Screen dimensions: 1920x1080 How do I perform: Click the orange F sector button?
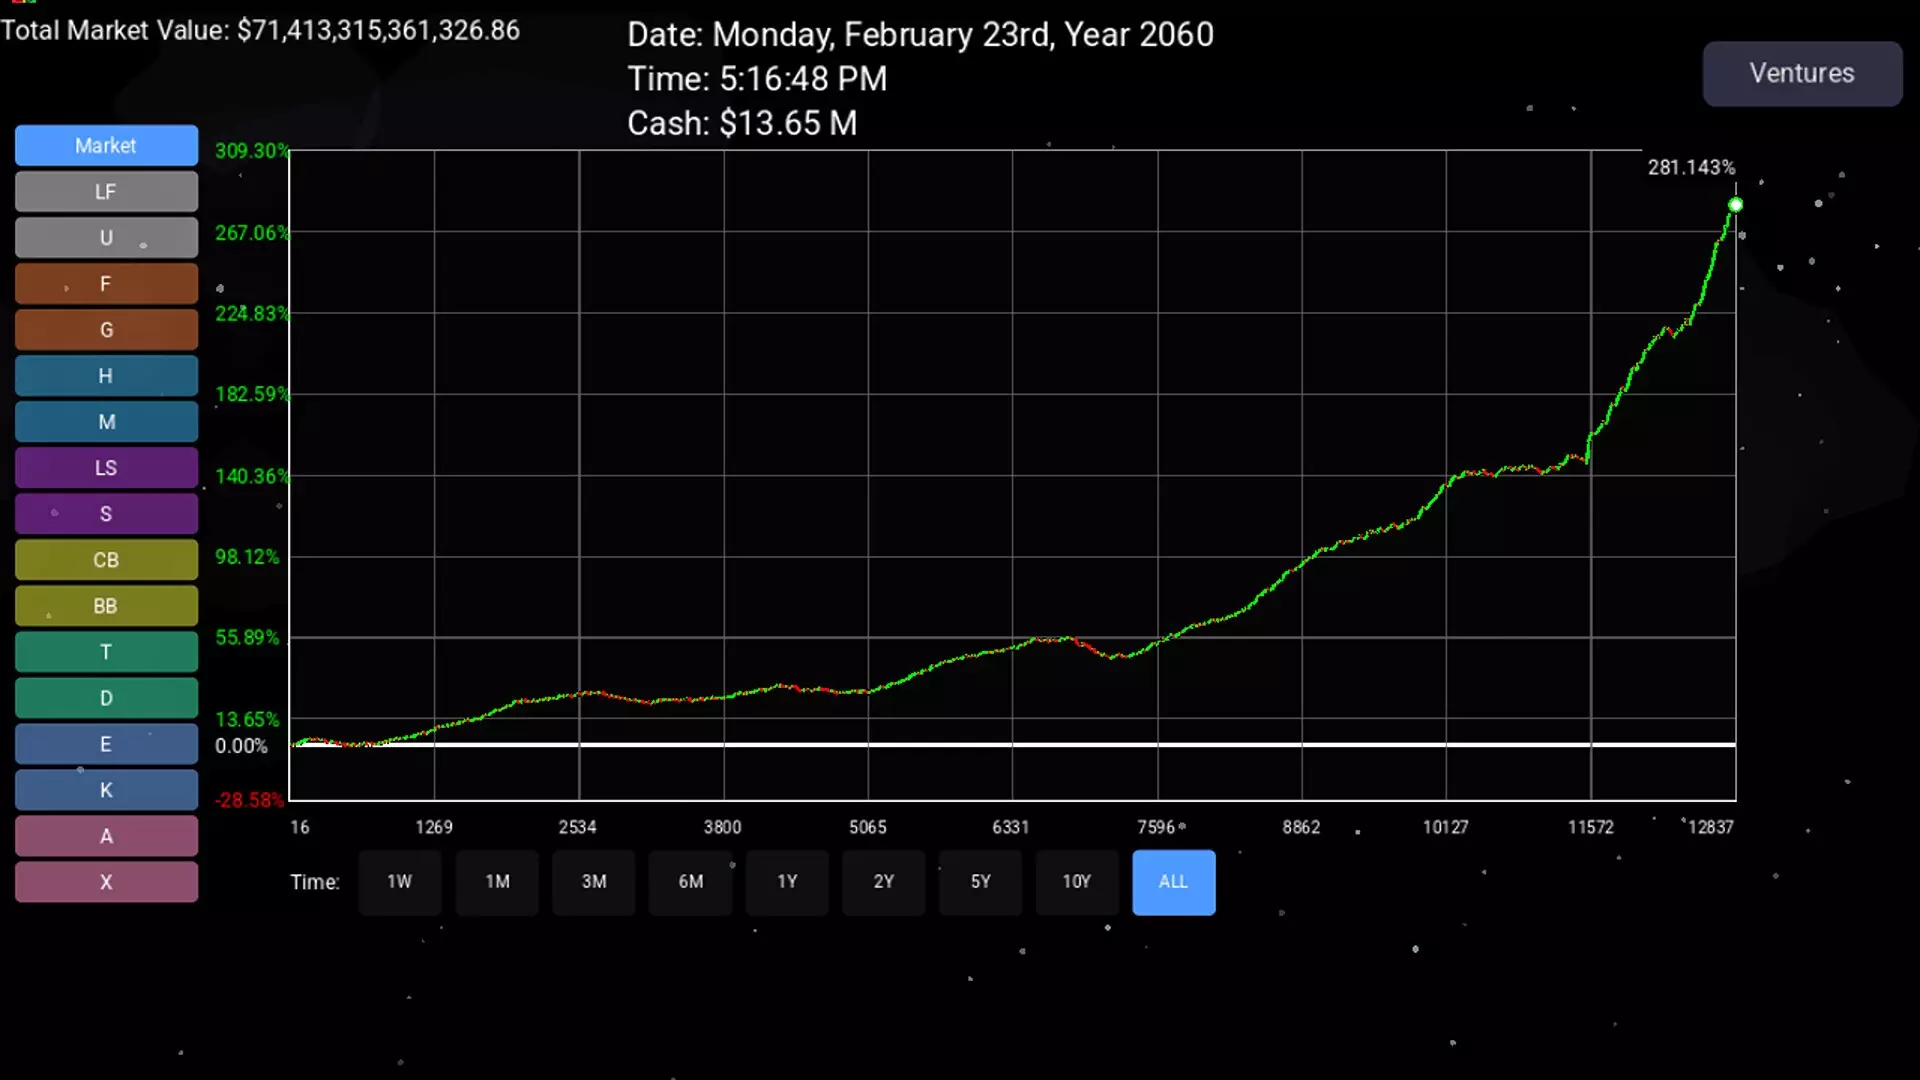click(106, 283)
